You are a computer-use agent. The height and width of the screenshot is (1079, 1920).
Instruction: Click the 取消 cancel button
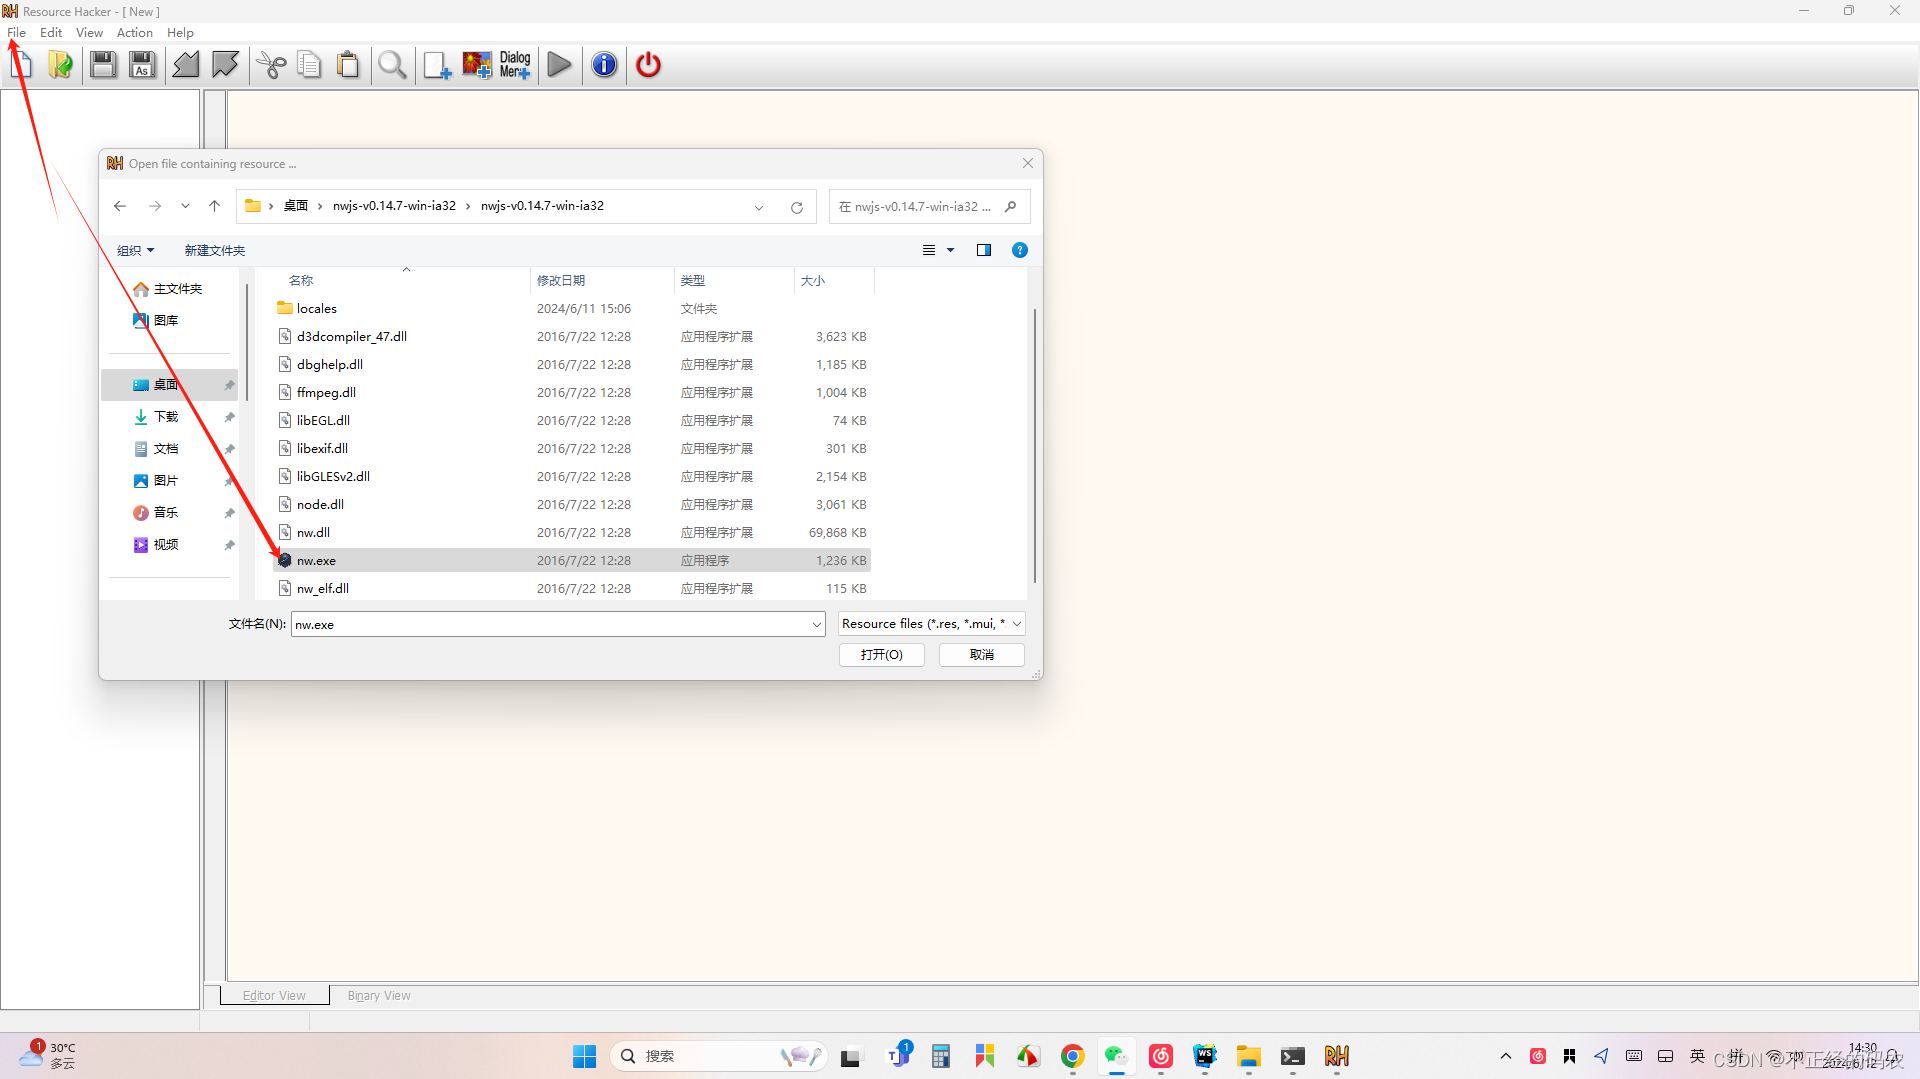(x=981, y=655)
